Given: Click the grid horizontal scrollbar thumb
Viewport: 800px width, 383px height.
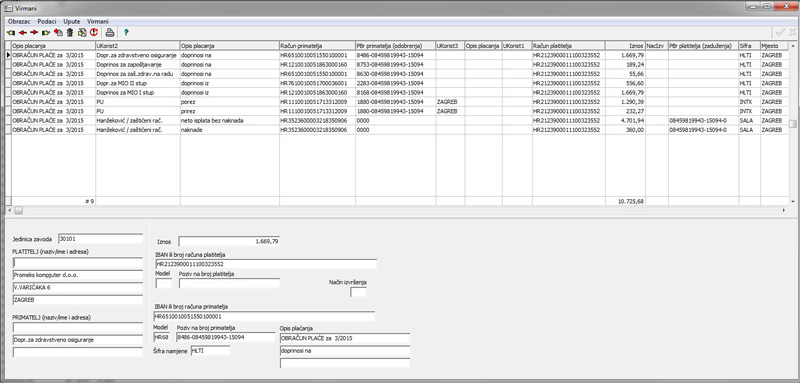Looking at the screenshot, I should click(18, 210).
